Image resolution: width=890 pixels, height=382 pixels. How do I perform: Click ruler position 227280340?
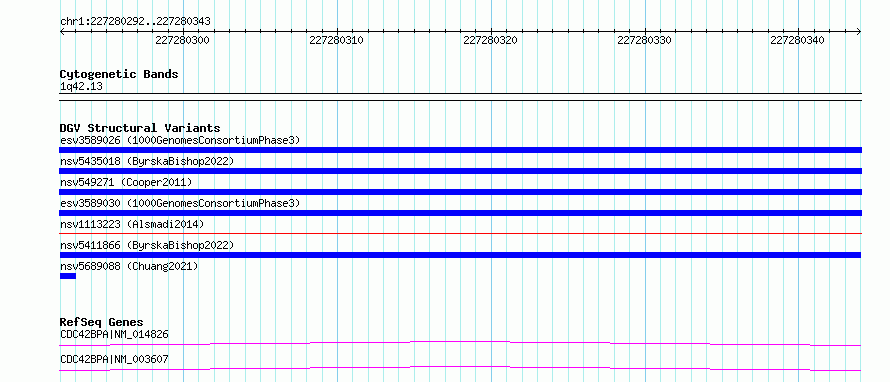tap(798, 40)
